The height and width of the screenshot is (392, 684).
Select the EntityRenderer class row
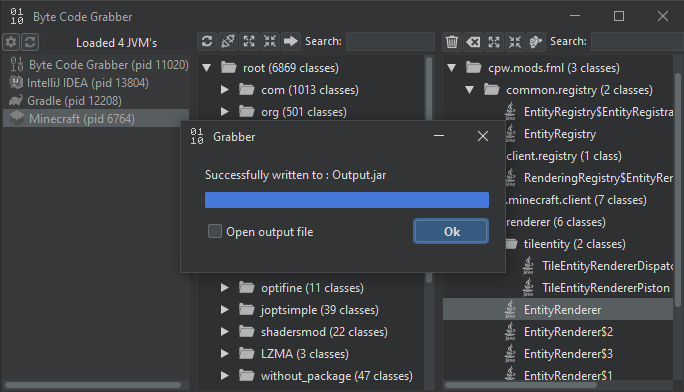click(558, 310)
